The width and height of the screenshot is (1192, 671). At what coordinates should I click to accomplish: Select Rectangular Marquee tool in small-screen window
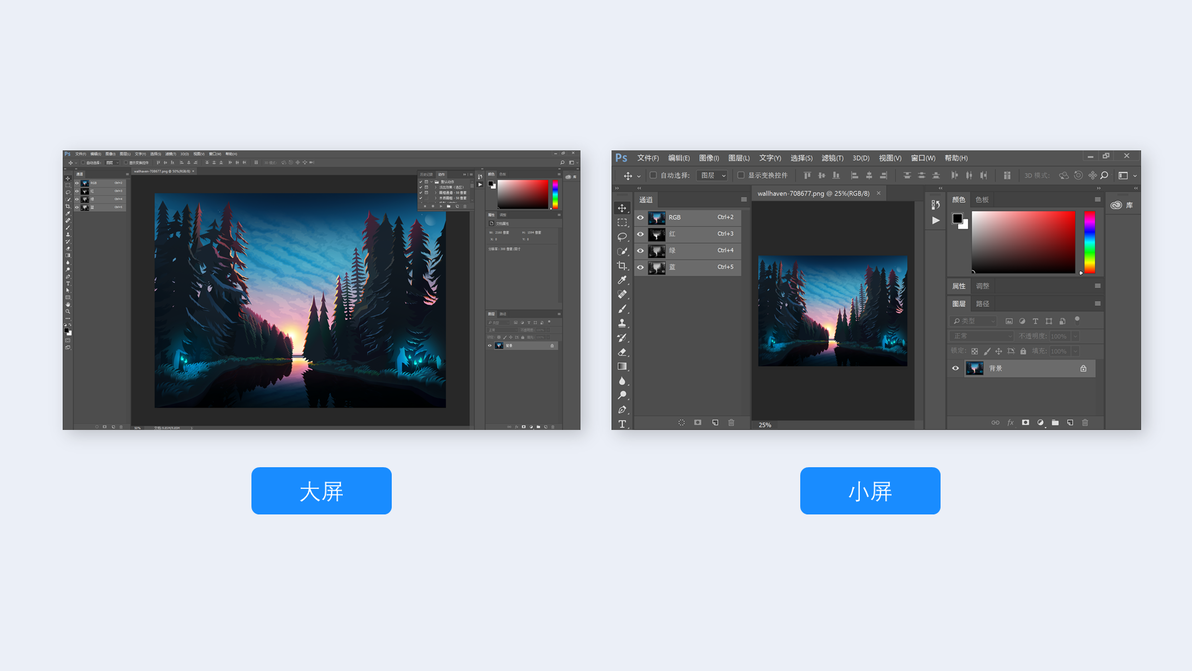[623, 222]
